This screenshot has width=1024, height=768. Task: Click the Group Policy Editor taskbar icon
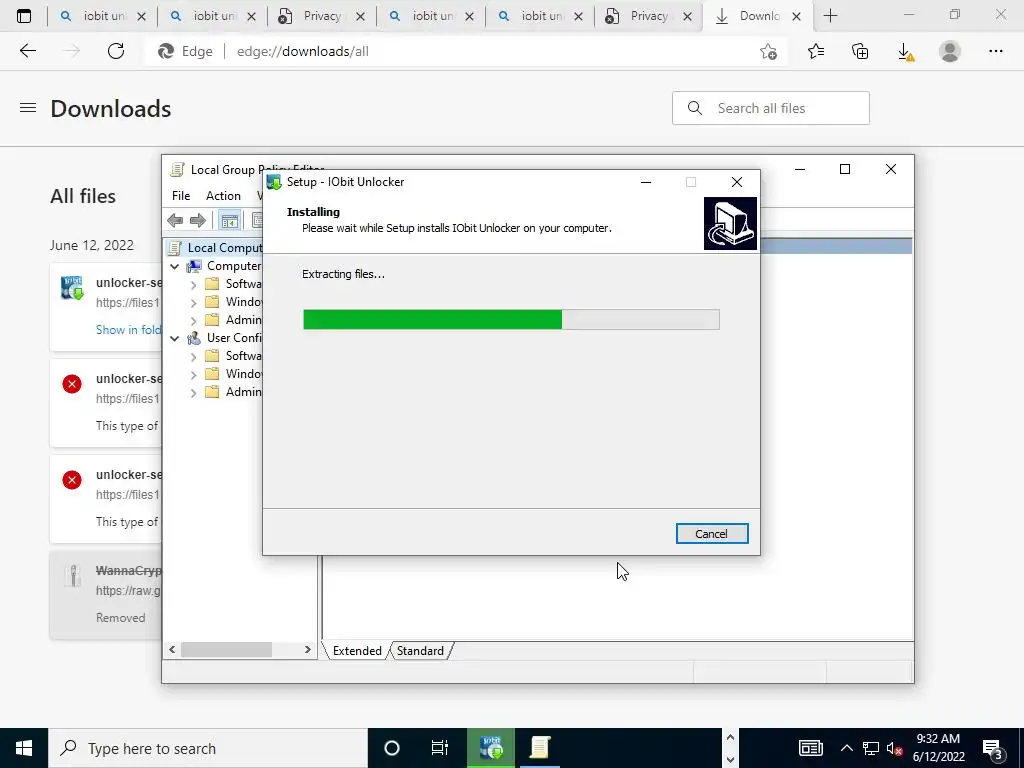540,748
